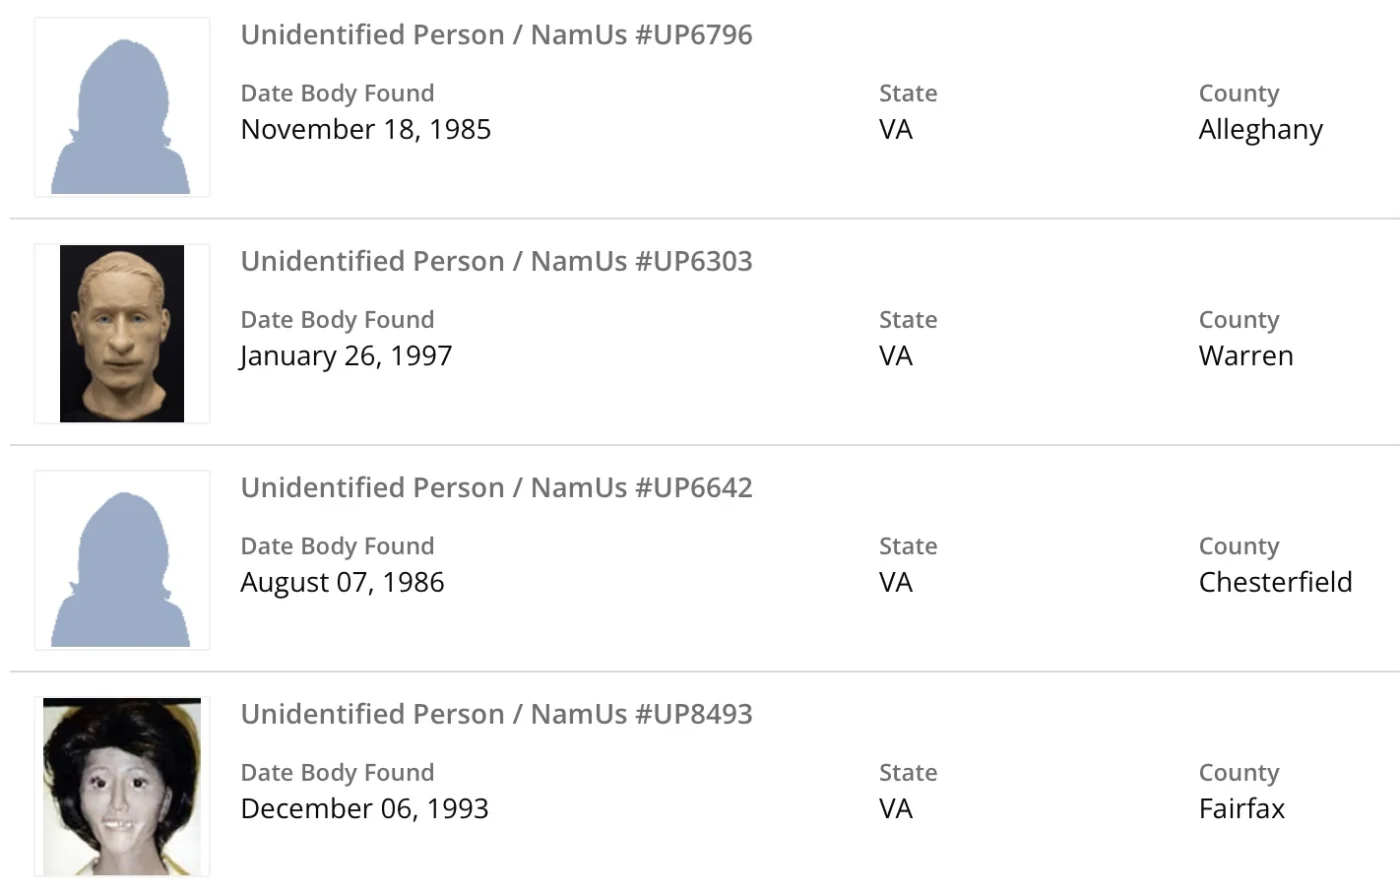View the facial reconstruction photo for case UP8493
Viewport: 1400px width, 894px height.
click(x=121, y=786)
